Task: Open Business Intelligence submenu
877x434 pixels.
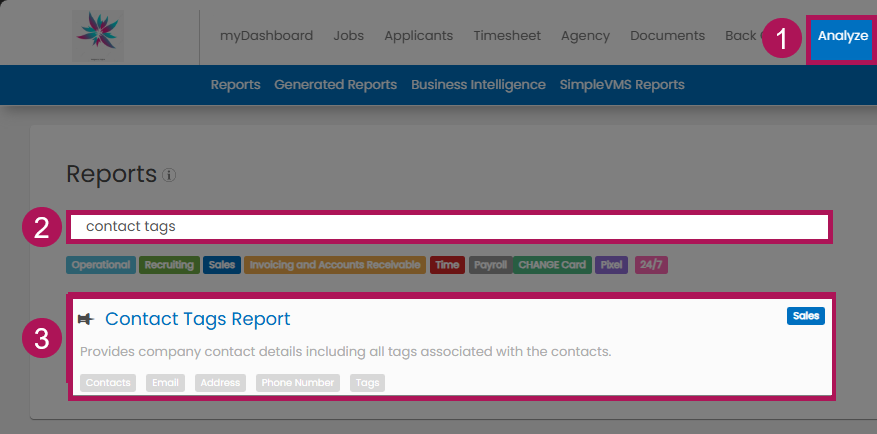Action: pyautogui.click(x=478, y=85)
